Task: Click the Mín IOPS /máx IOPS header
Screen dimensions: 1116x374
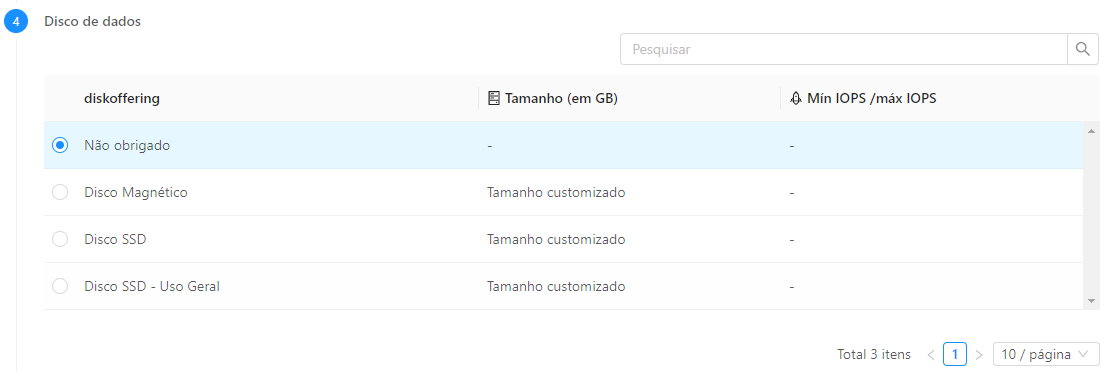Action: (871, 98)
